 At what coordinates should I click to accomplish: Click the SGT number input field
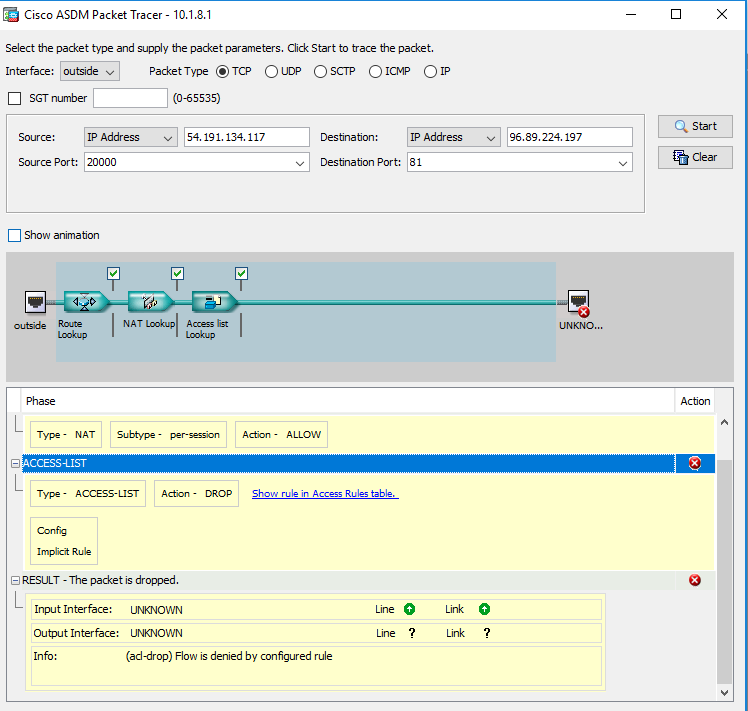(130, 98)
